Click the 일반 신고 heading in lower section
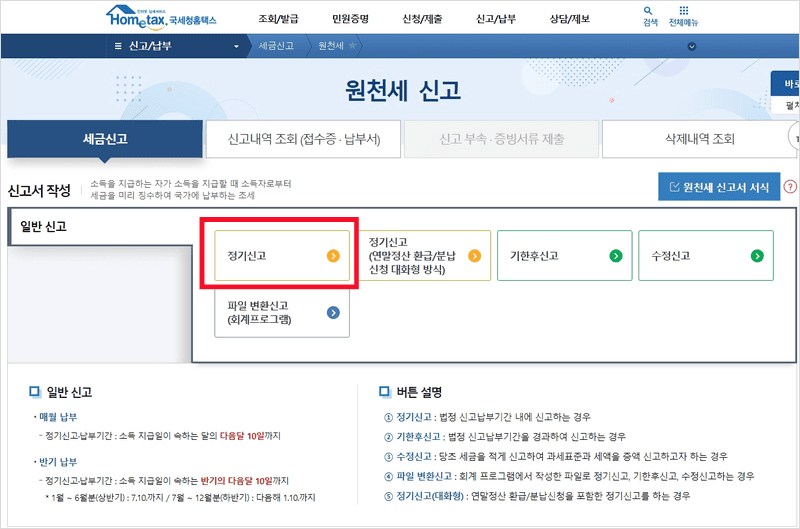 [x=69, y=392]
